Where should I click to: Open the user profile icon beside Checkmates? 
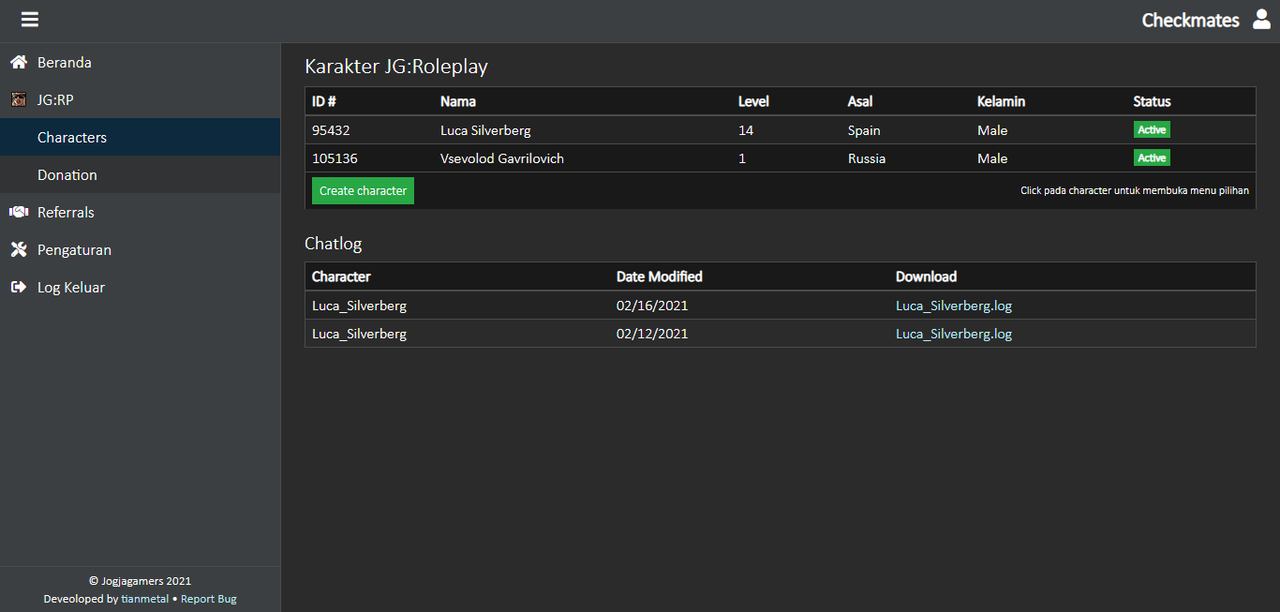tap(1261, 19)
